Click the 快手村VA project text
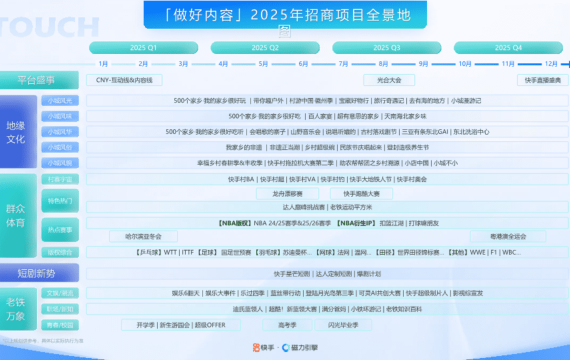Viewport: 570px width, 360px height. click(x=302, y=179)
